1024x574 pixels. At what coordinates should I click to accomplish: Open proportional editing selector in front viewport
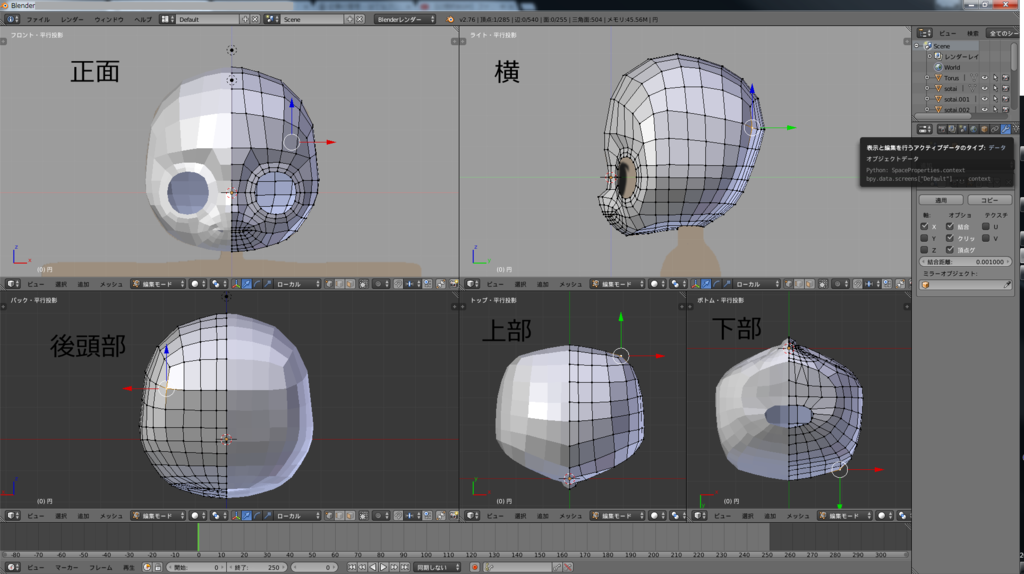381,284
